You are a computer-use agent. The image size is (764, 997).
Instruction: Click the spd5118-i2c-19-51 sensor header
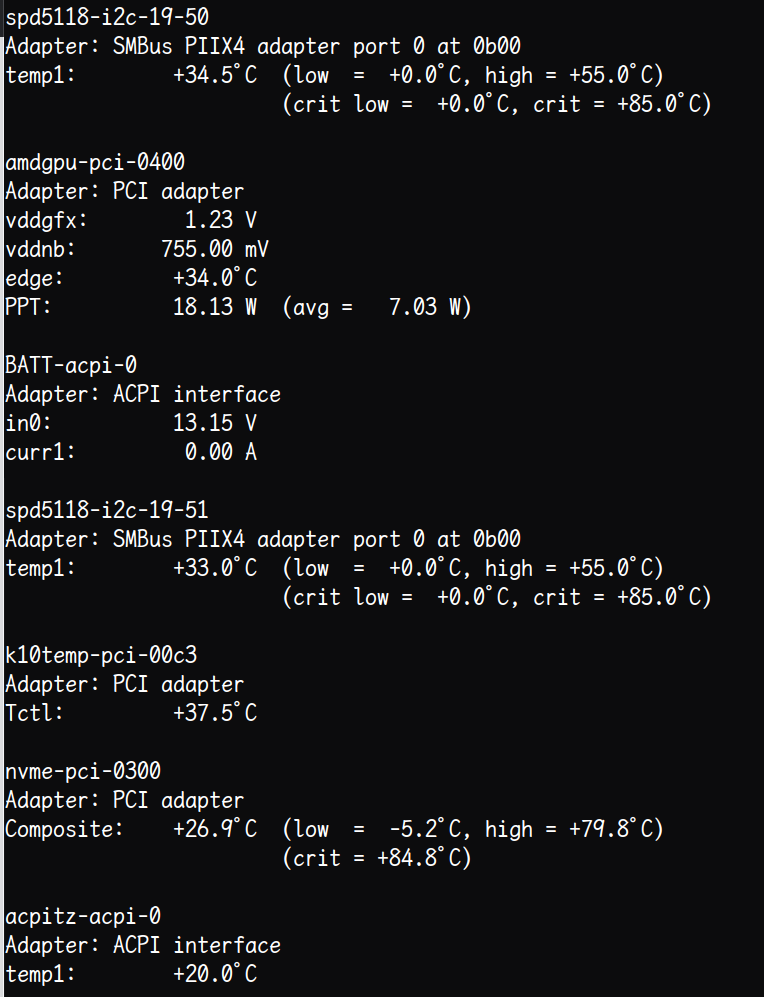[x=107, y=510]
